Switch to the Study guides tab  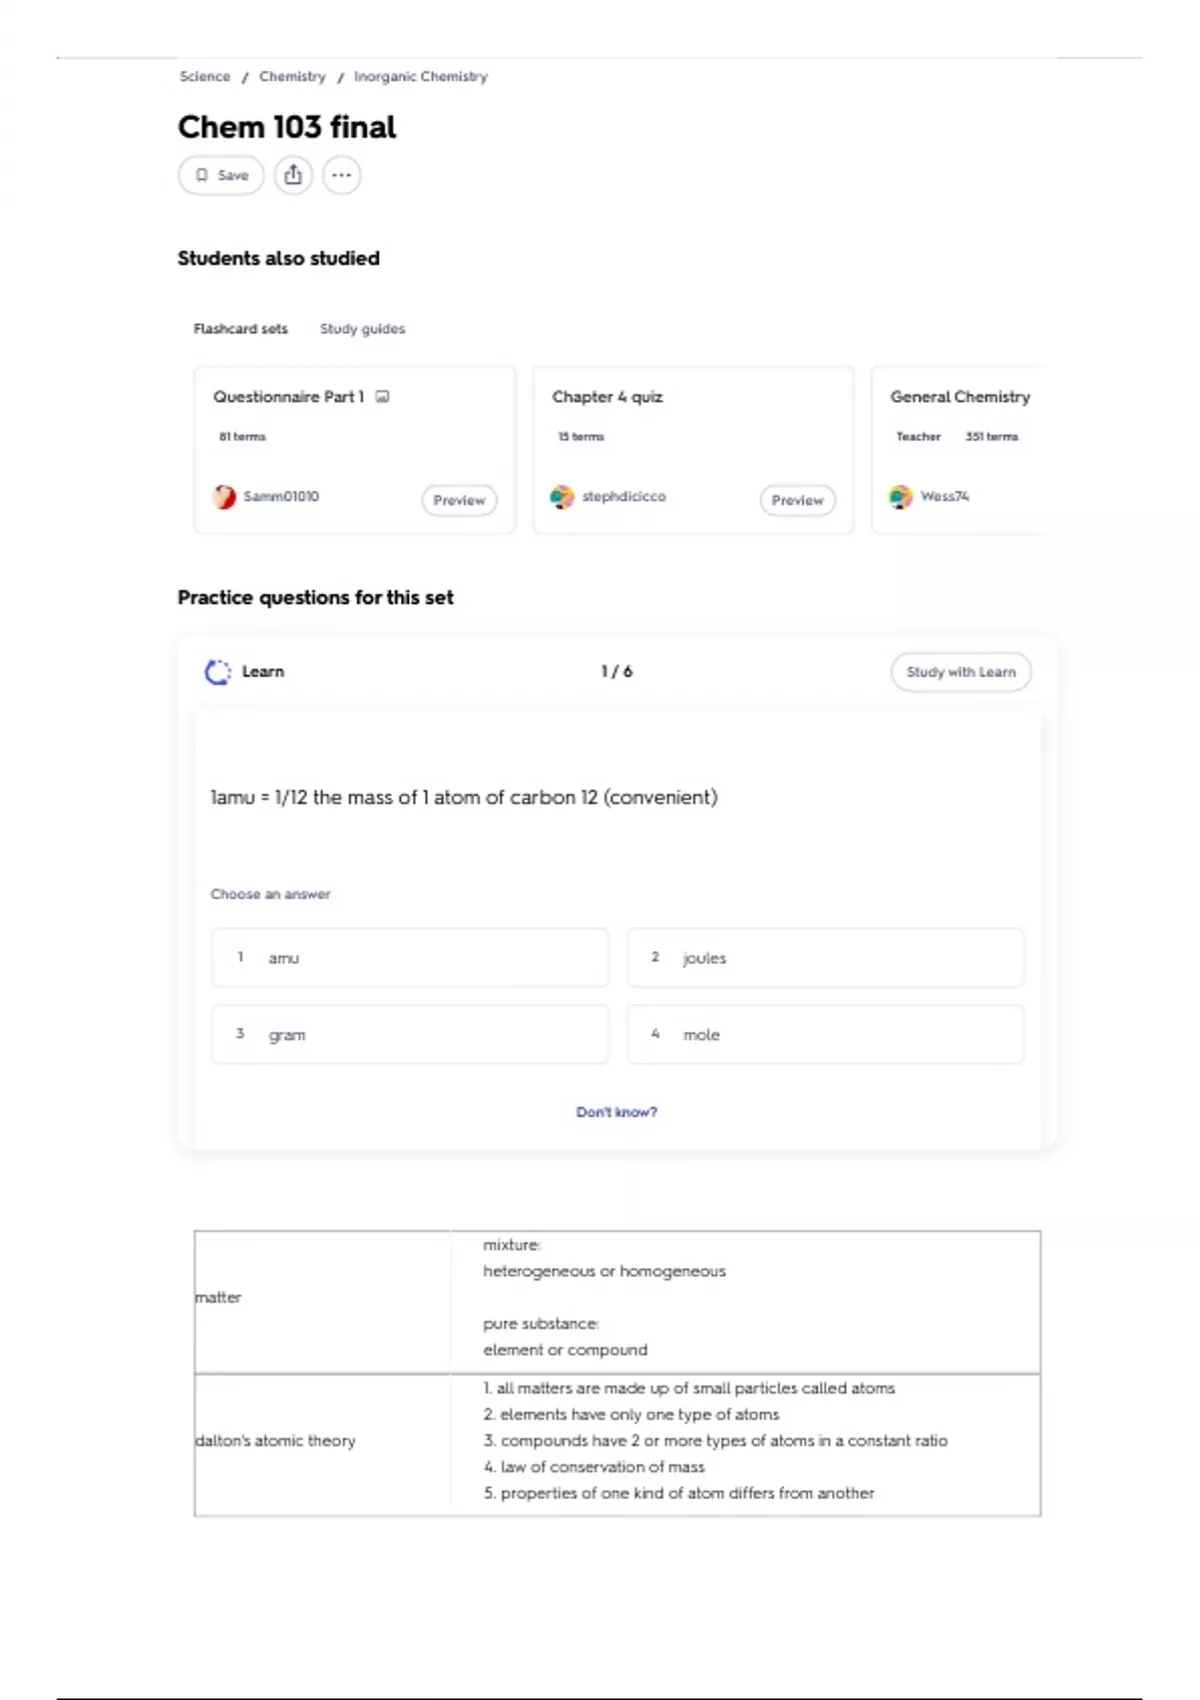coord(362,329)
